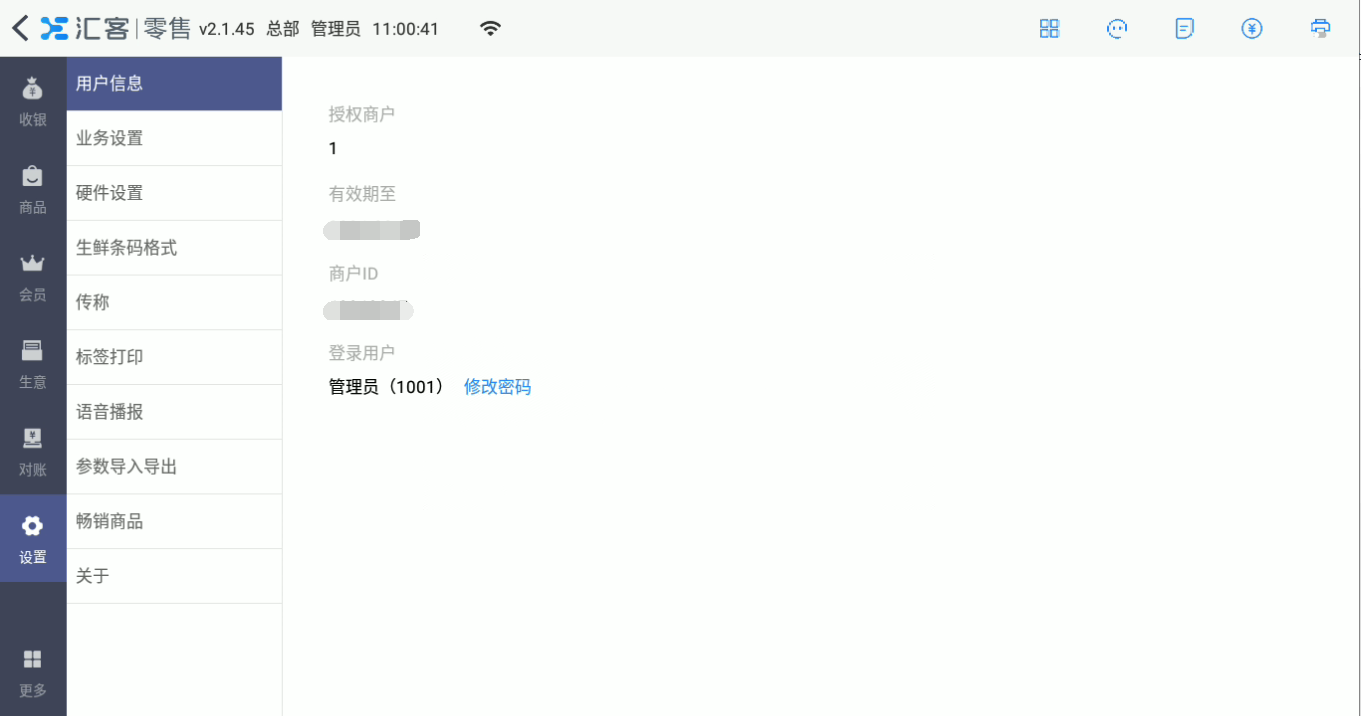Open 生意 business in the sidebar
Screen dimensions: 1361x716
33,365
